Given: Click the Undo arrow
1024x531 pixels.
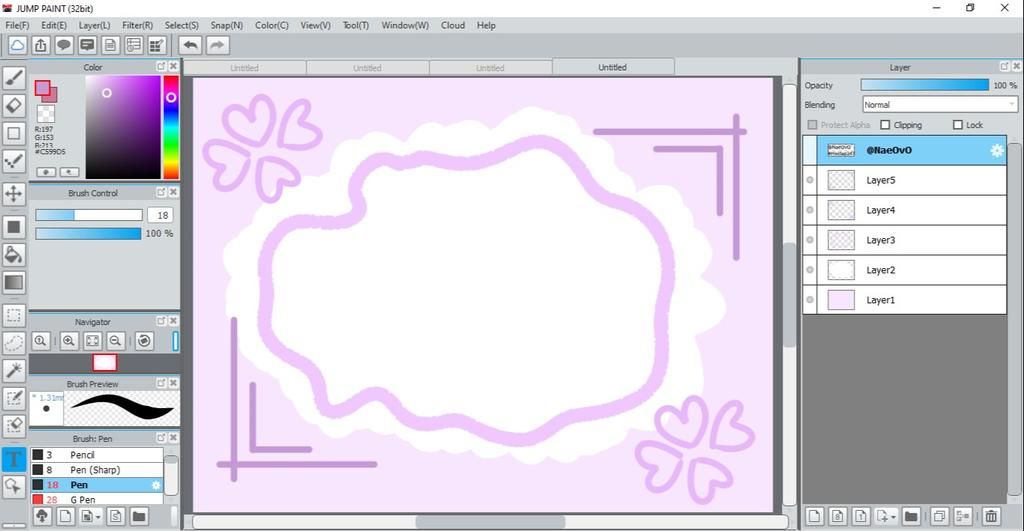Looking at the screenshot, I should coord(190,45).
